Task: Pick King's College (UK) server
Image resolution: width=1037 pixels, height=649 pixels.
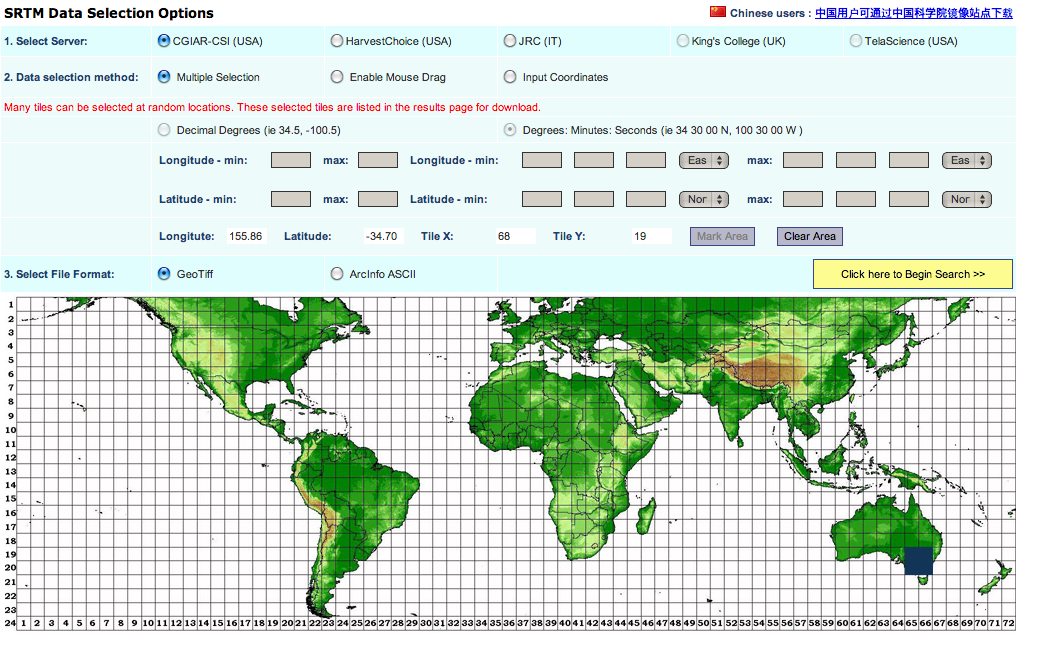Action: click(x=683, y=41)
